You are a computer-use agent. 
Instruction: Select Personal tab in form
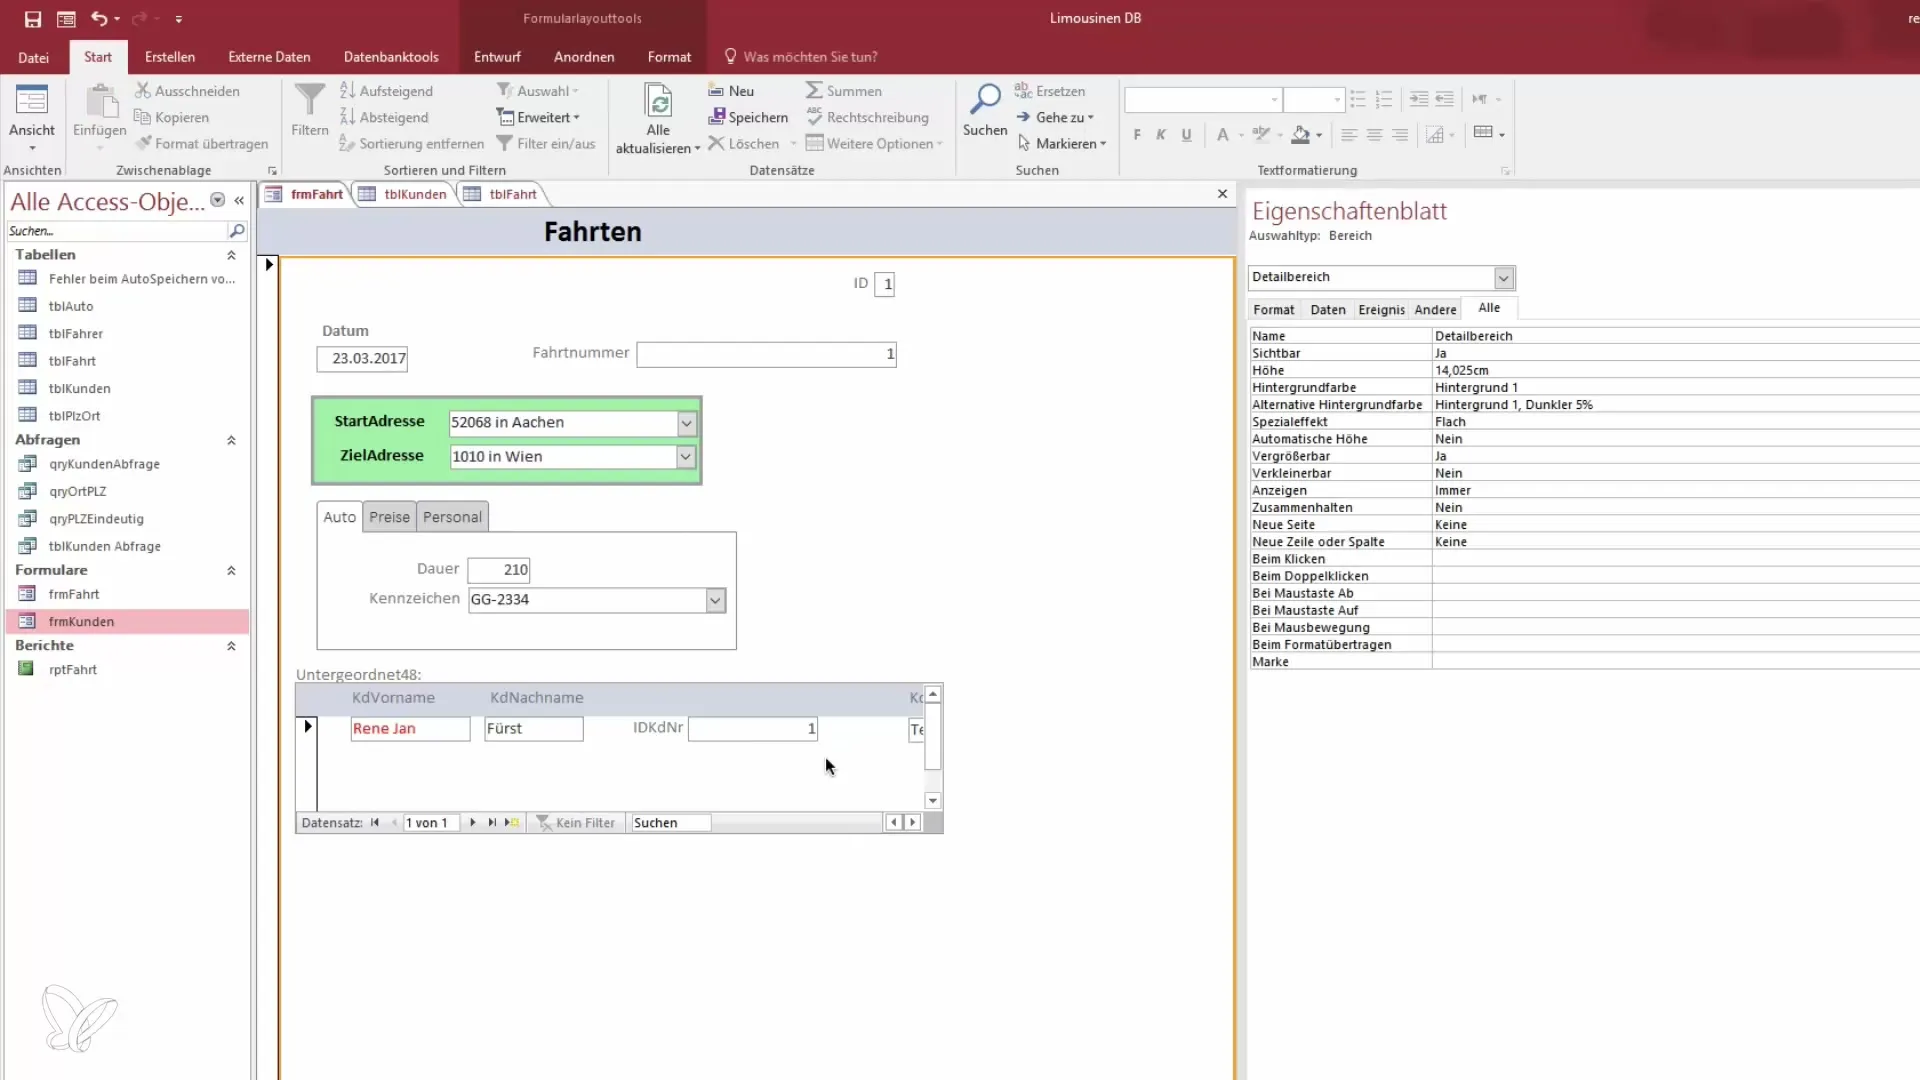[452, 517]
